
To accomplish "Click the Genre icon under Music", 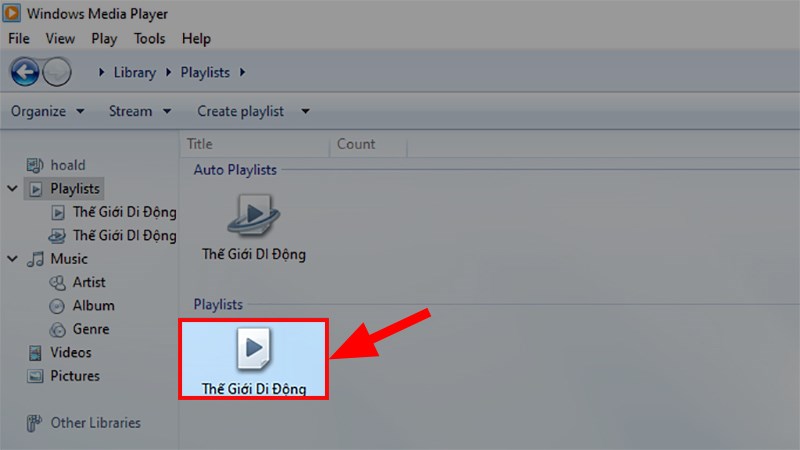I will tap(57, 329).
